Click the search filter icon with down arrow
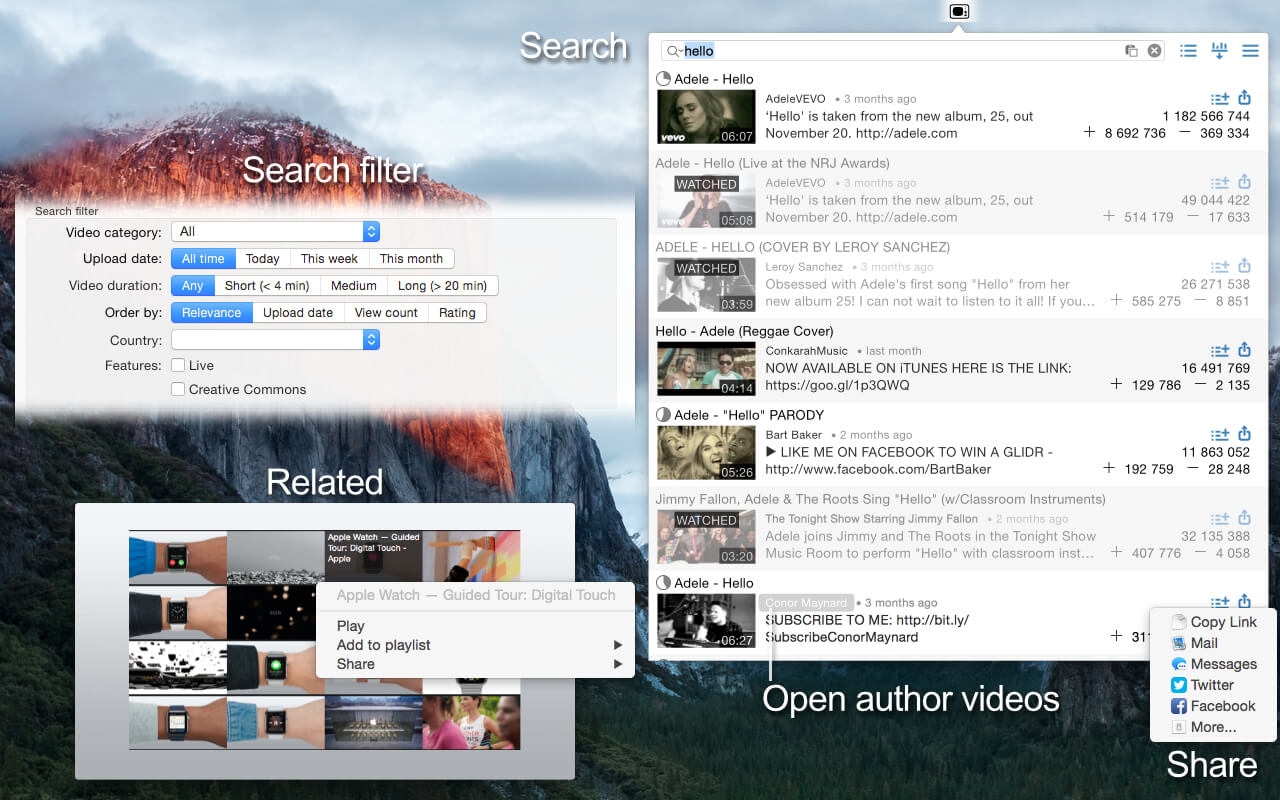This screenshot has height=800, width=1280. [1219, 51]
